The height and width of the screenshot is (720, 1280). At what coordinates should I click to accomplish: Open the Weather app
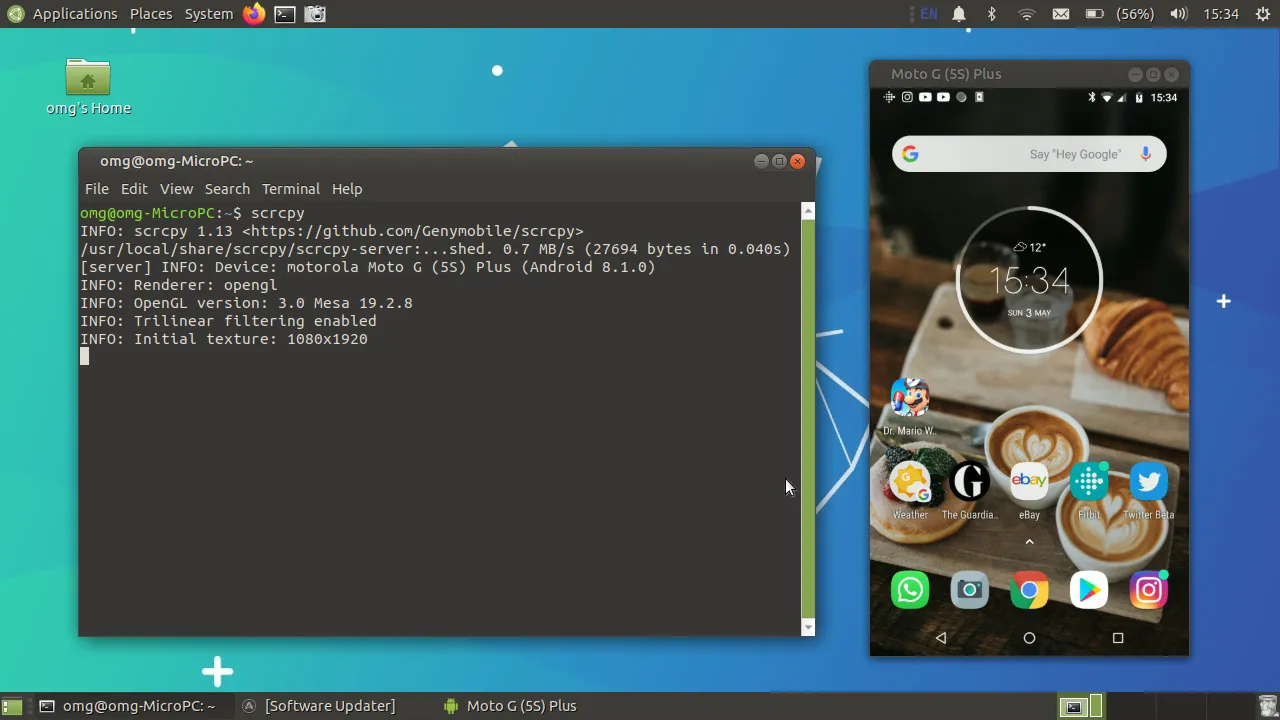909,481
